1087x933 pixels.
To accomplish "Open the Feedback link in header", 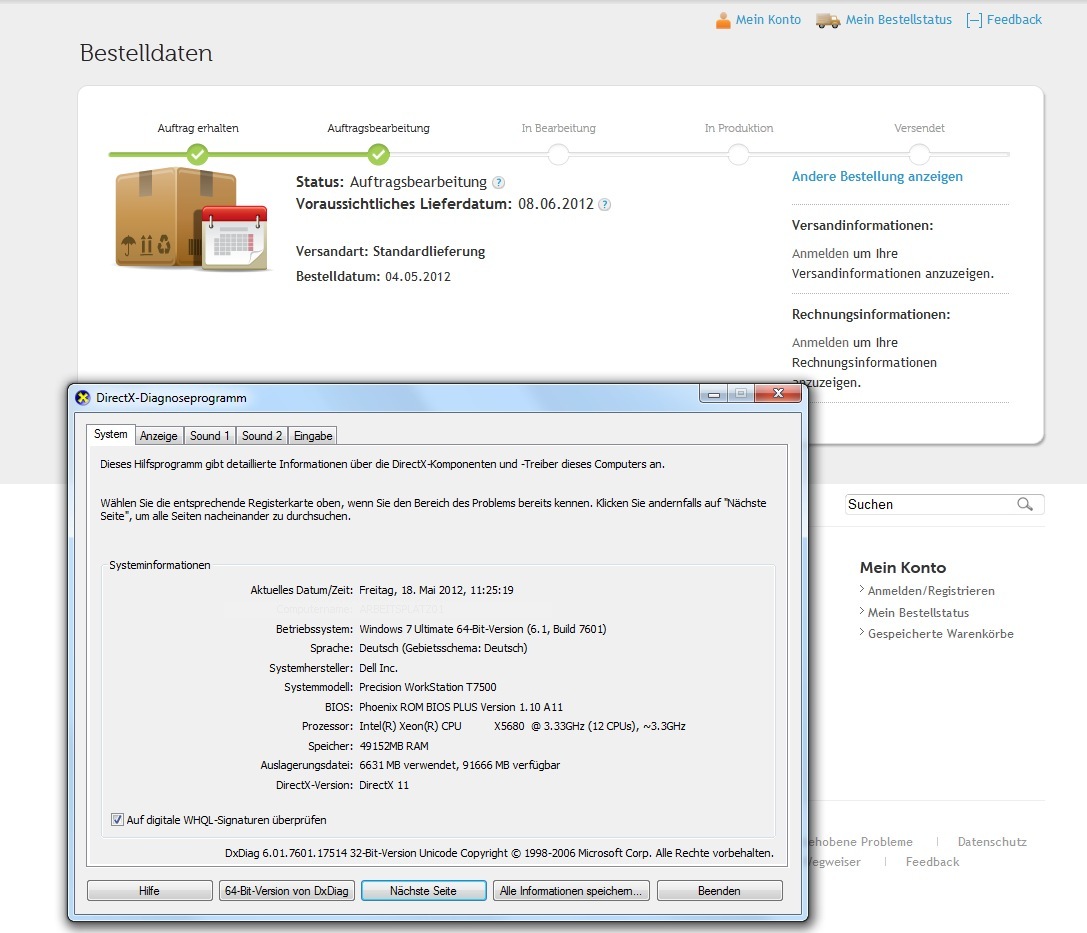I will tap(1014, 20).
